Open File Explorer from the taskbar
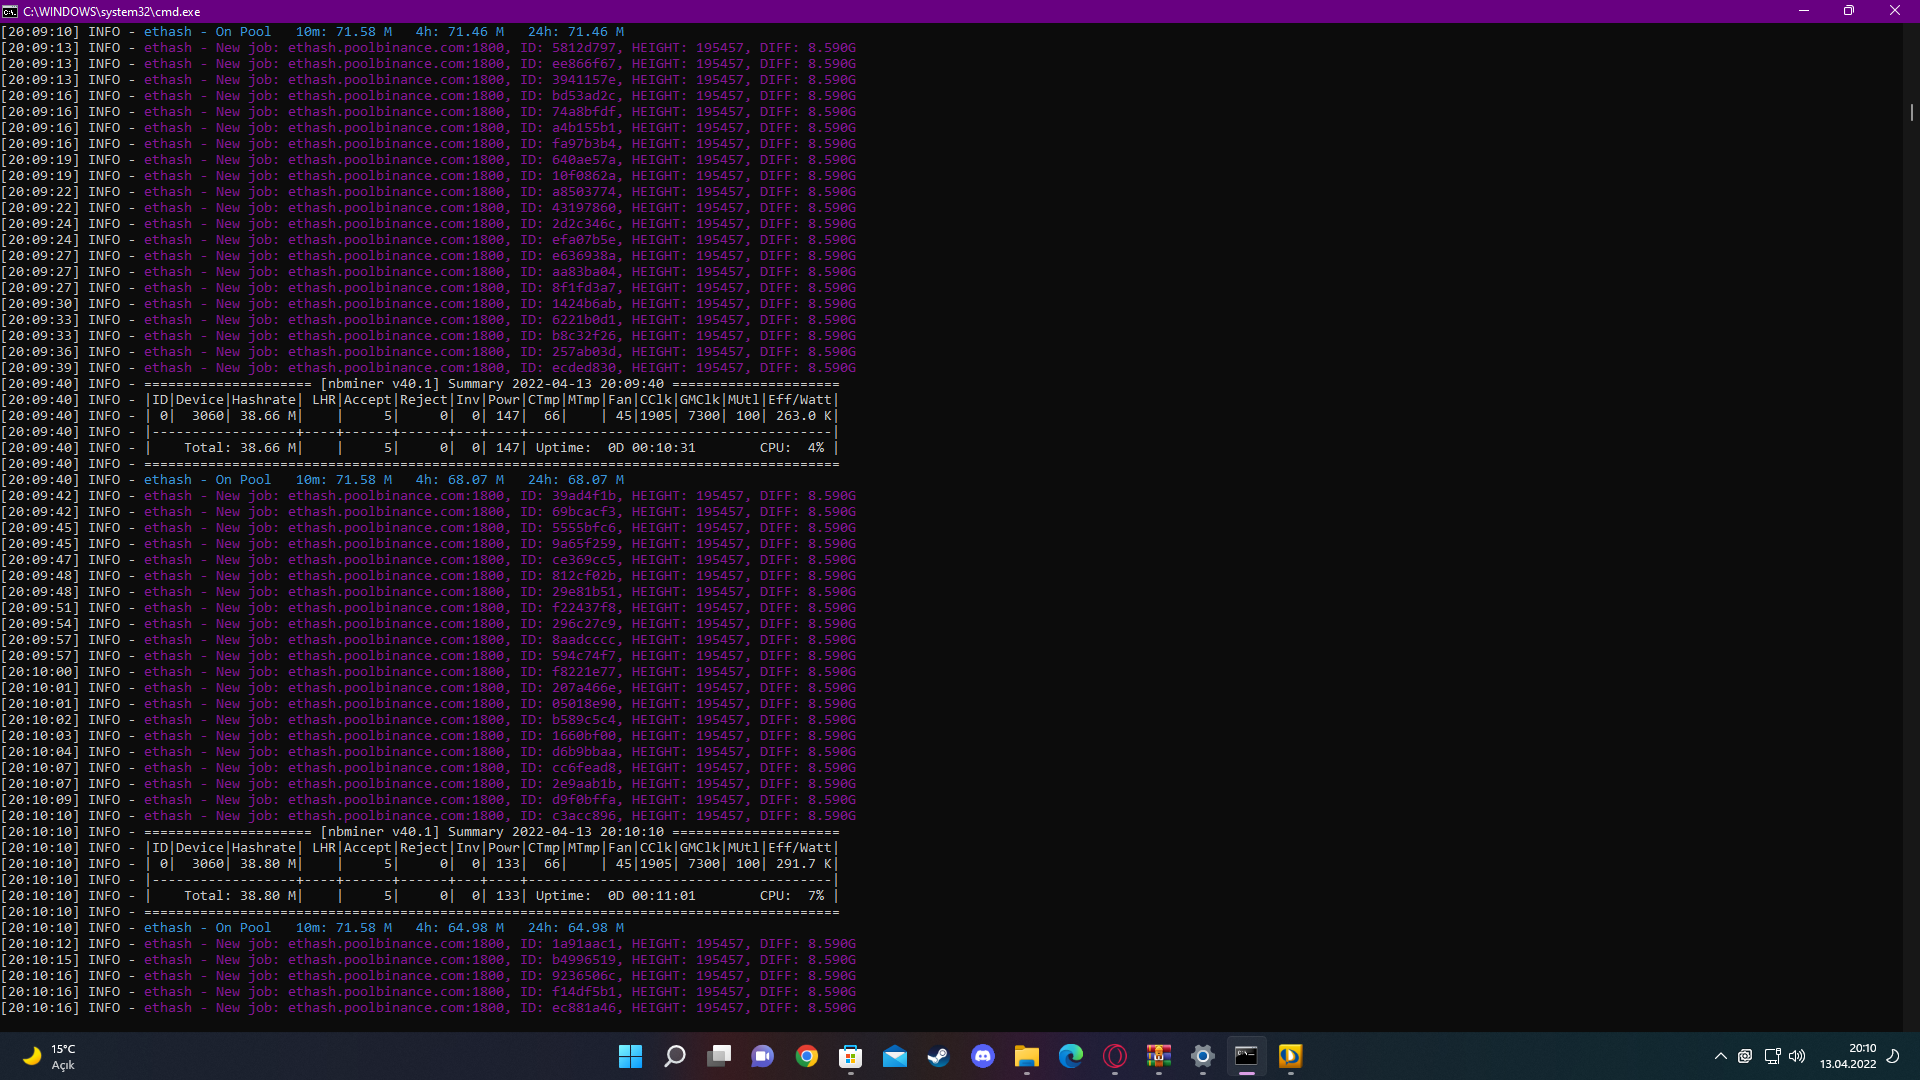The width and height of the screenshot is (1920, 1080). [1027, 1056]
